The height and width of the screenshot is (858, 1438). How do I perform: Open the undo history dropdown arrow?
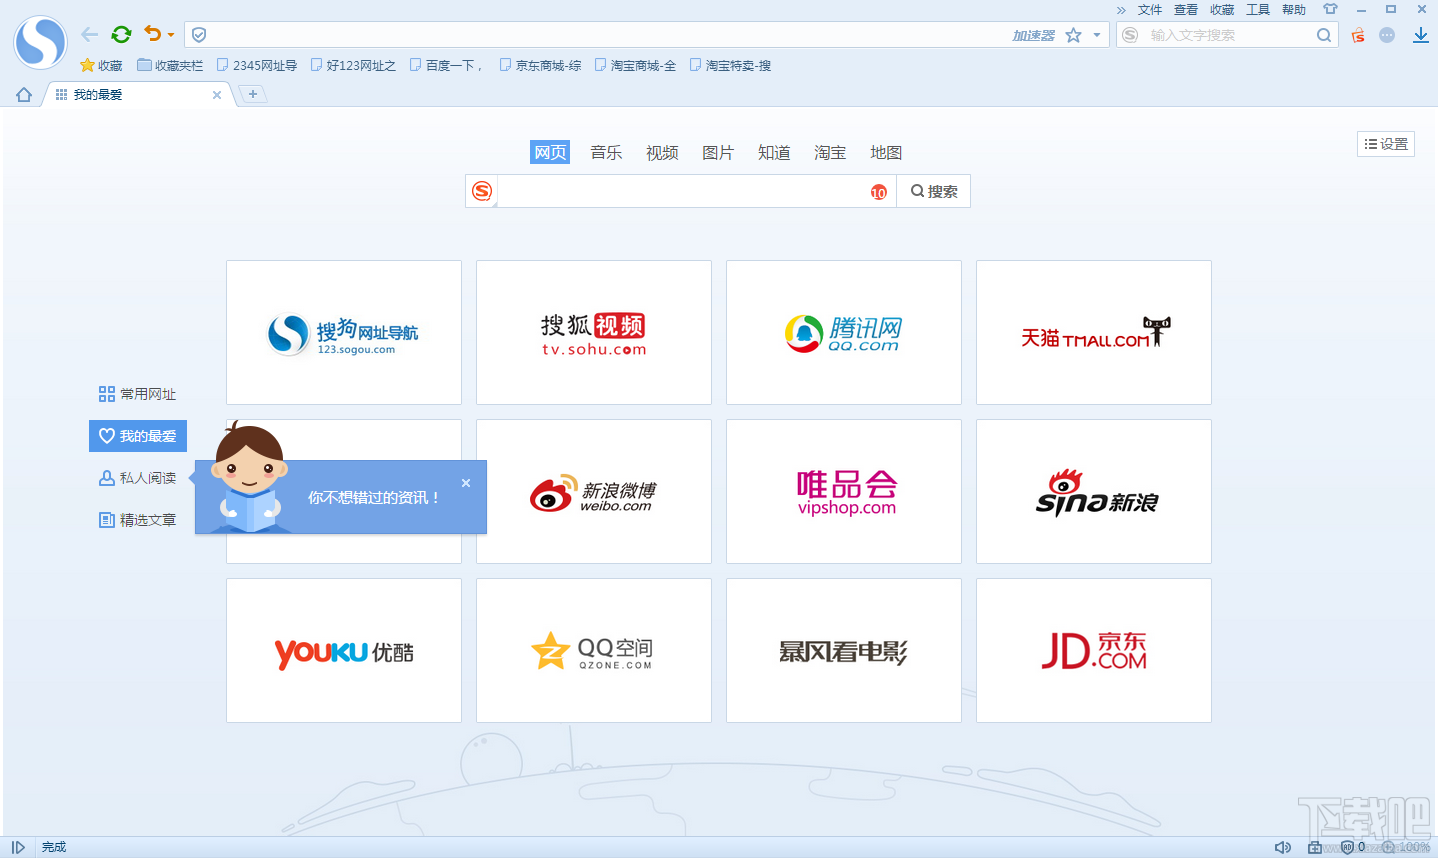pyautogui.click(x=170, y=33)
